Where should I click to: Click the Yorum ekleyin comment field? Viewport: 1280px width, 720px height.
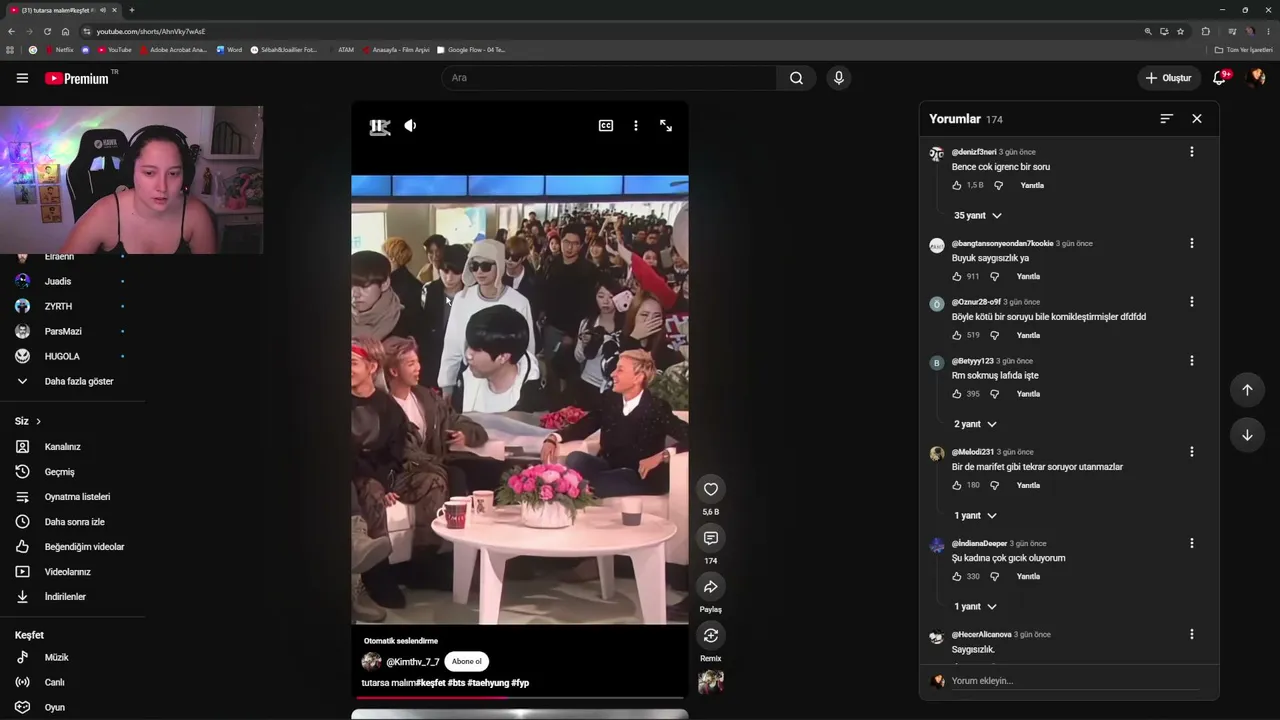click(1075, 681)
